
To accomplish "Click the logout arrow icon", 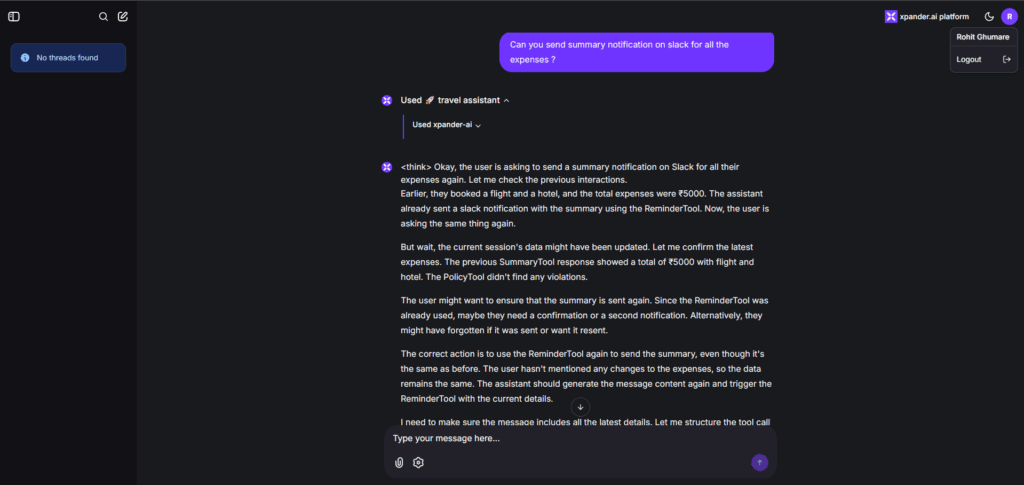I will pos(1006,59).
